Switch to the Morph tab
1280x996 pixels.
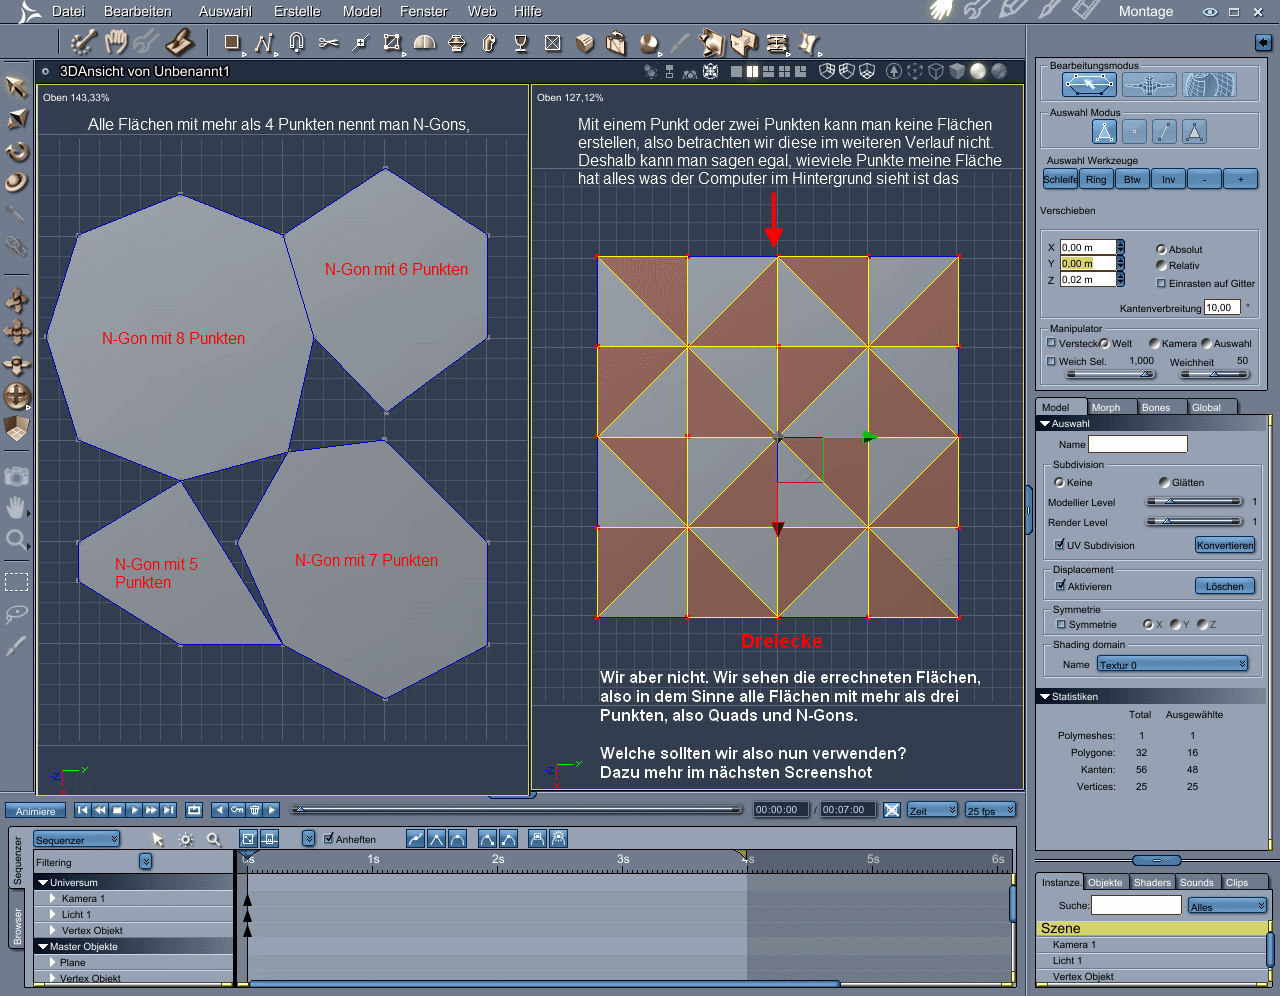(x=1106, y=407)
